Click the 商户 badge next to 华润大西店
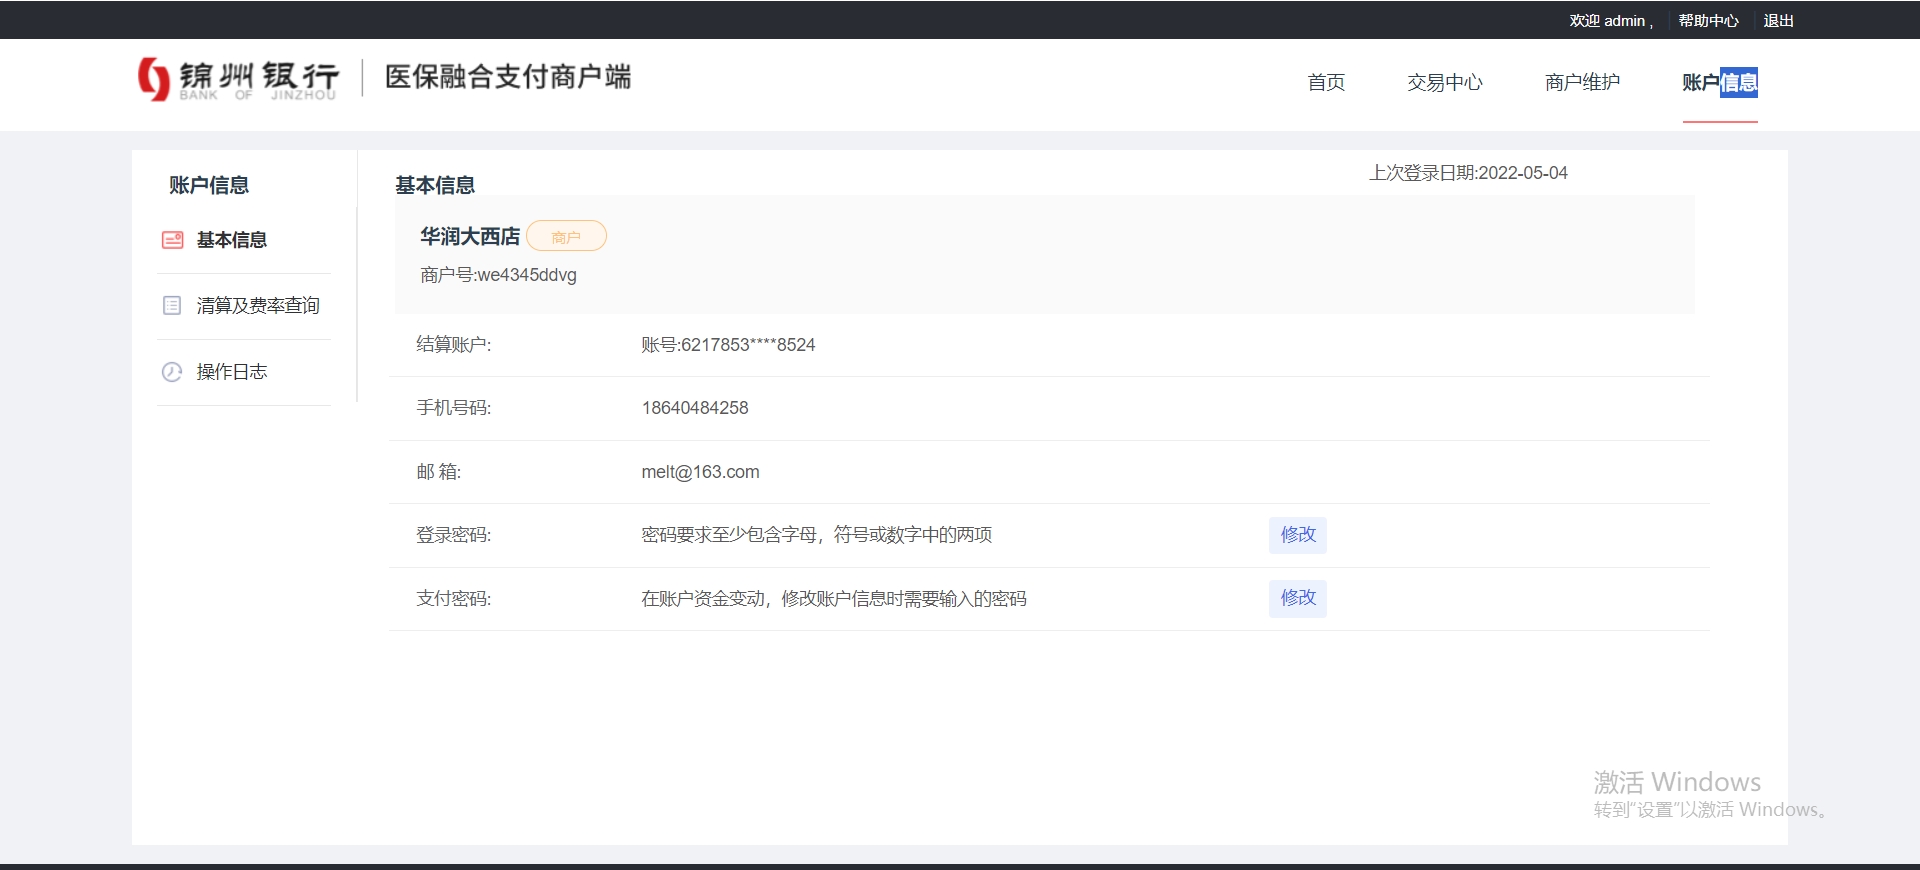Viewport: 1920px width, 870px height. pos(566,237)
